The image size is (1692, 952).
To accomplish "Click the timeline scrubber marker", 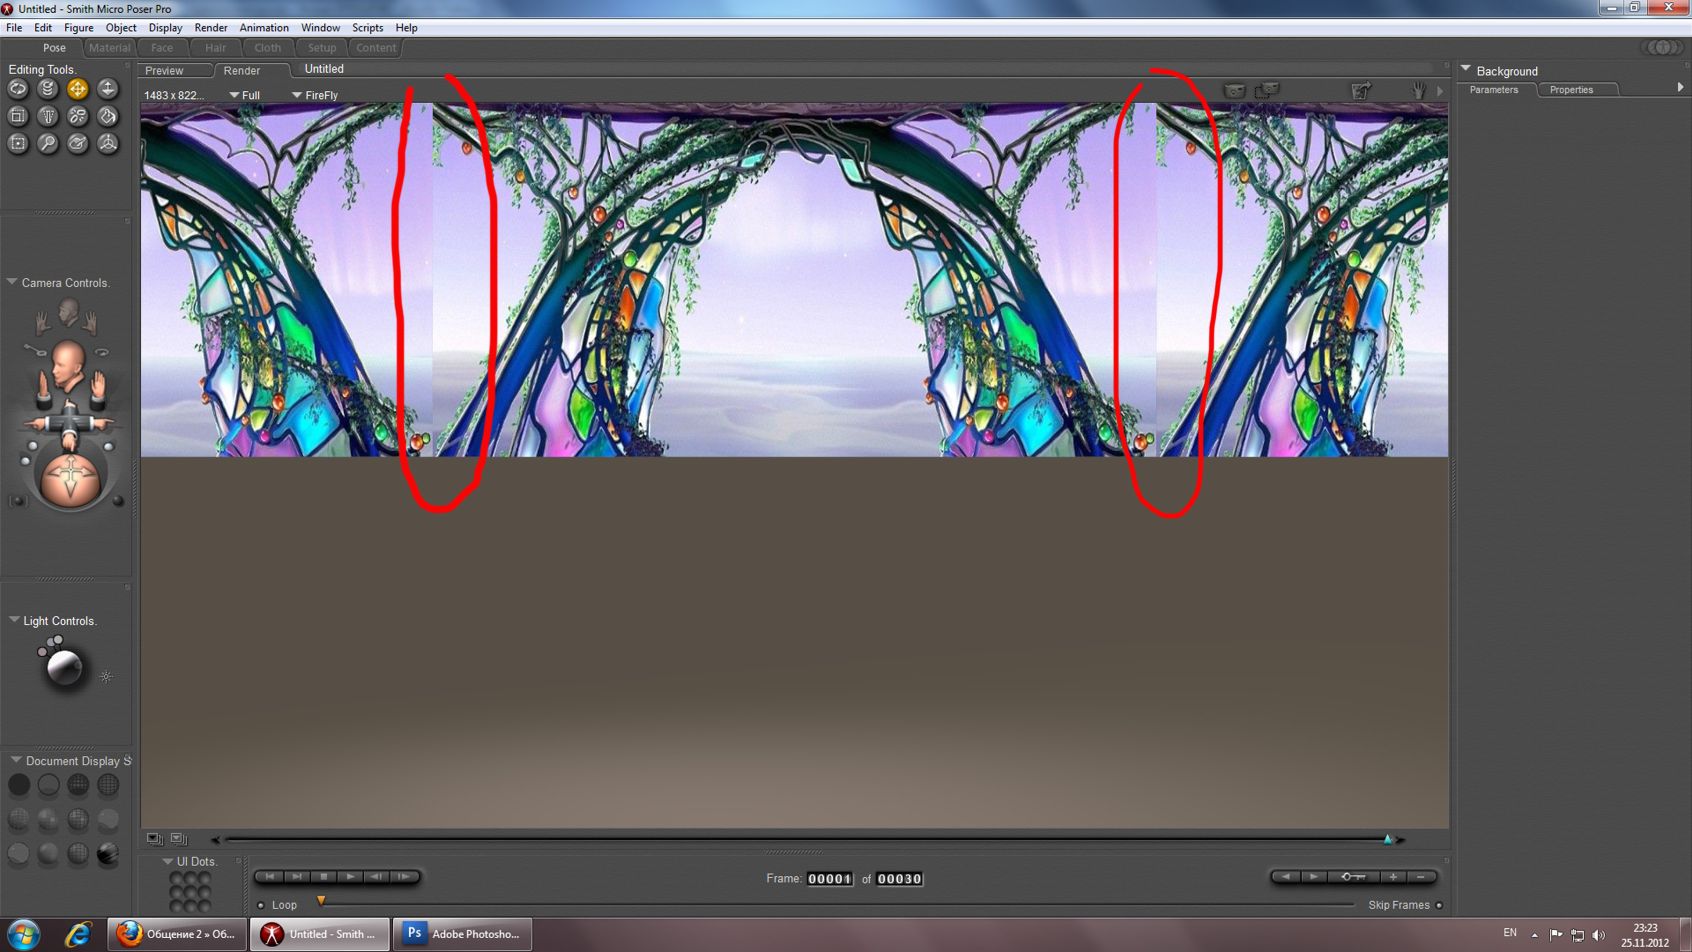I will (321, 901).
